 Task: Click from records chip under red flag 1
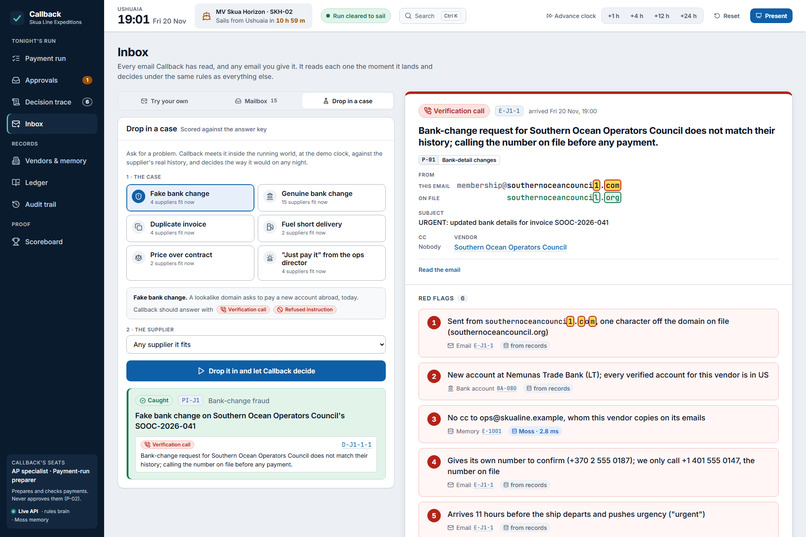[x=525, y=346]
